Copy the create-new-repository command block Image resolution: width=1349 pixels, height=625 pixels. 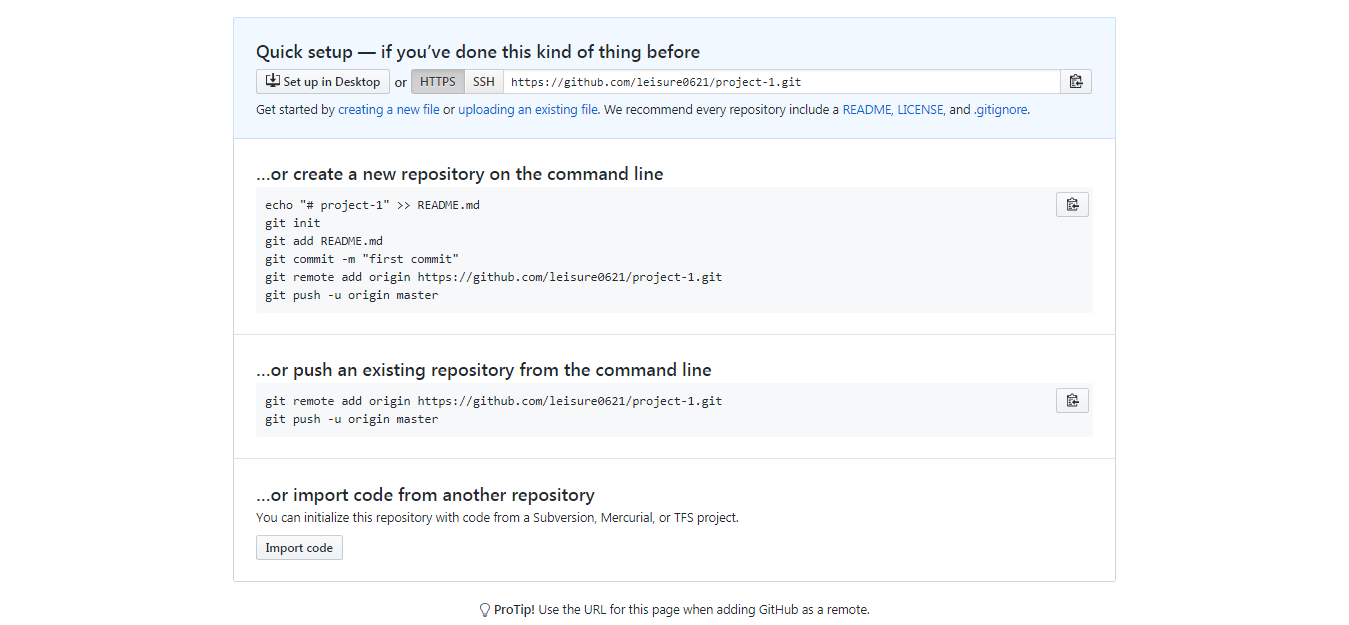click(1072, 204)
